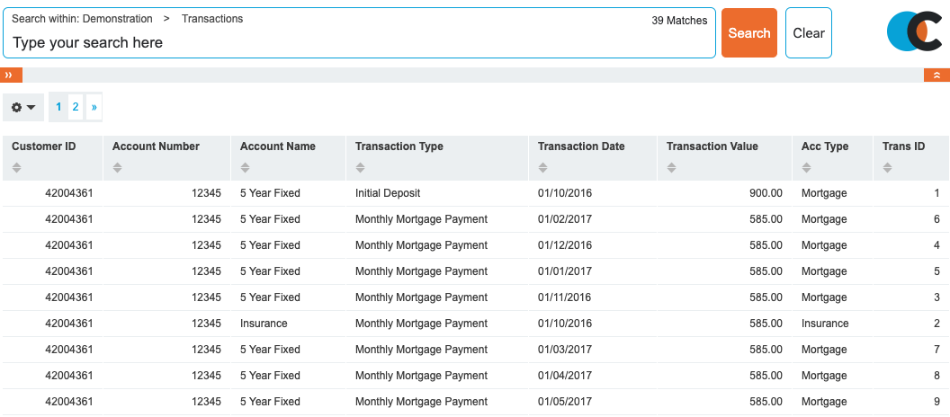Go to page 2 of results

click(75, 107)
